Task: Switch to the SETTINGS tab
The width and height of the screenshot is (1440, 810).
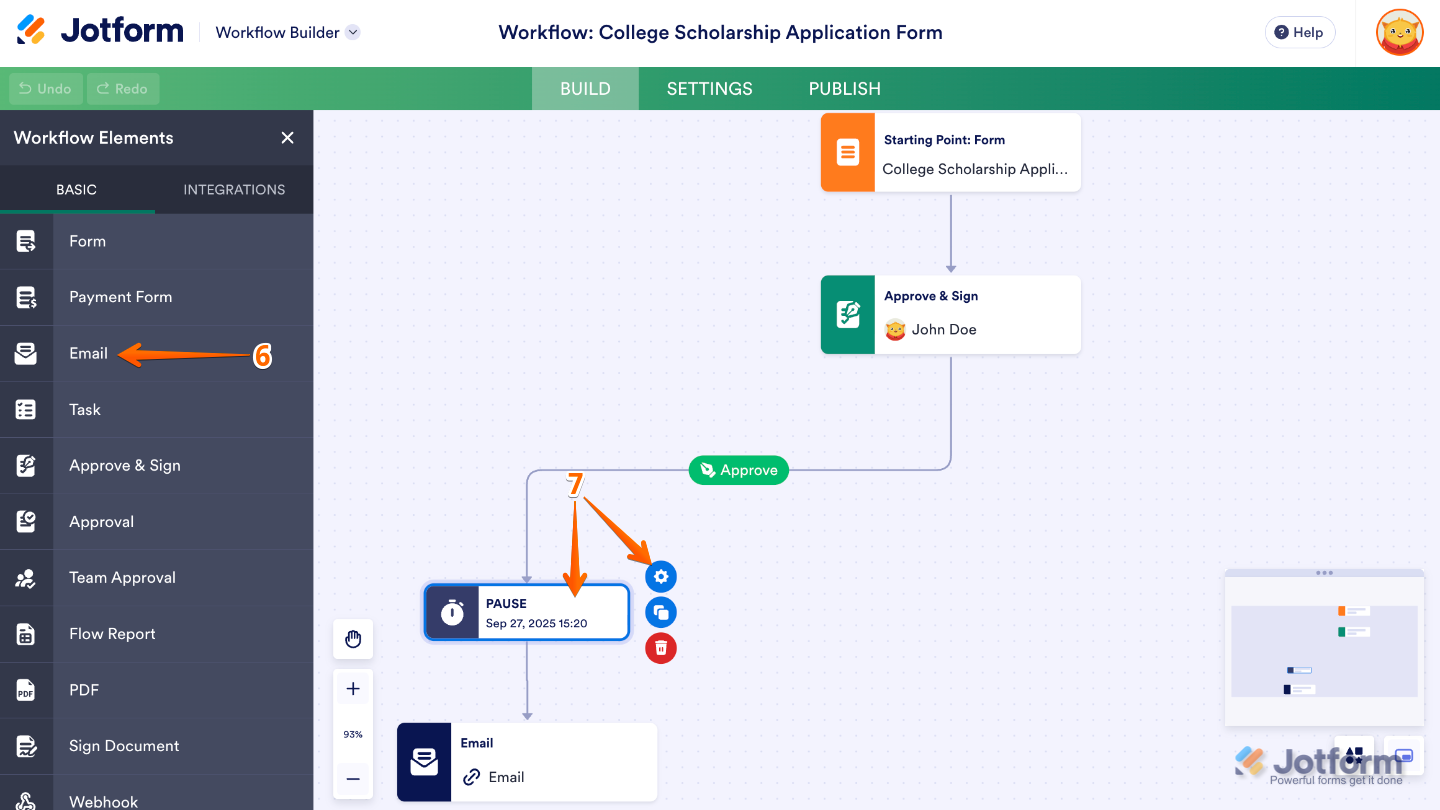Action: coord(709,88)
